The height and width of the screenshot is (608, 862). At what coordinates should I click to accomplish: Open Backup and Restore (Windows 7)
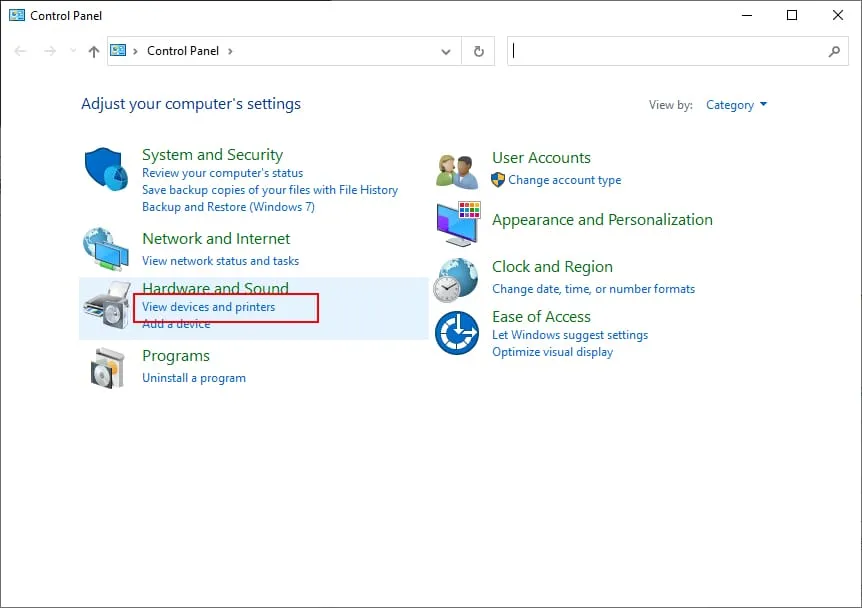point(228,207)
